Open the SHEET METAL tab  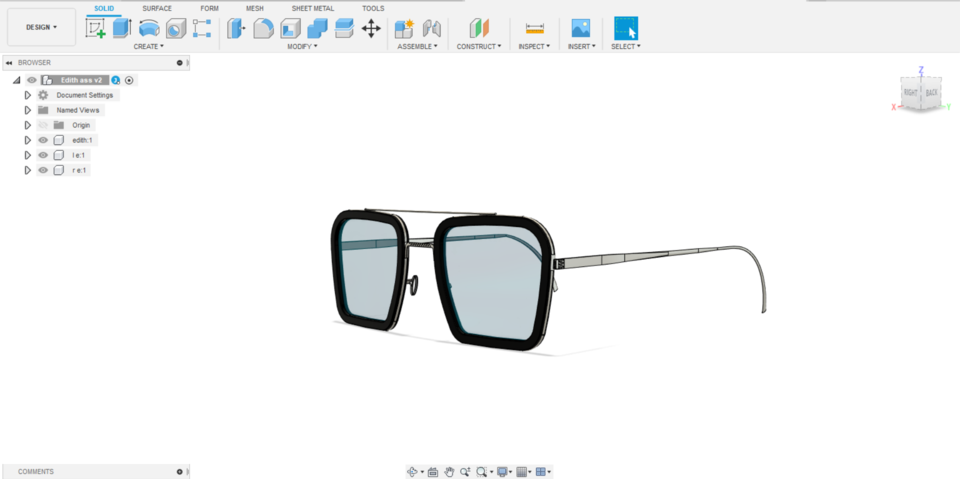312,8
